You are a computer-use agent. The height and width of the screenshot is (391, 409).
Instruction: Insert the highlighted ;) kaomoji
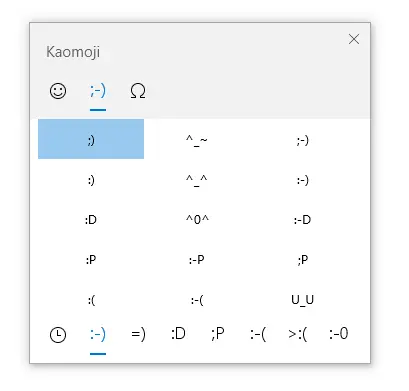[x=91, y=139]
